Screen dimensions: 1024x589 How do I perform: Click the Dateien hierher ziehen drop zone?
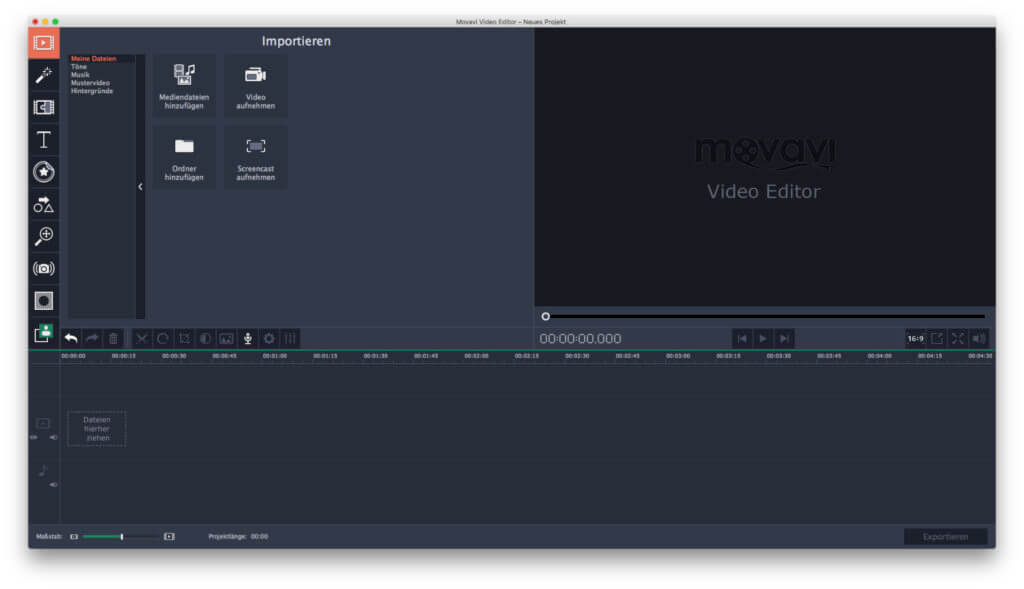pos(97,429)
